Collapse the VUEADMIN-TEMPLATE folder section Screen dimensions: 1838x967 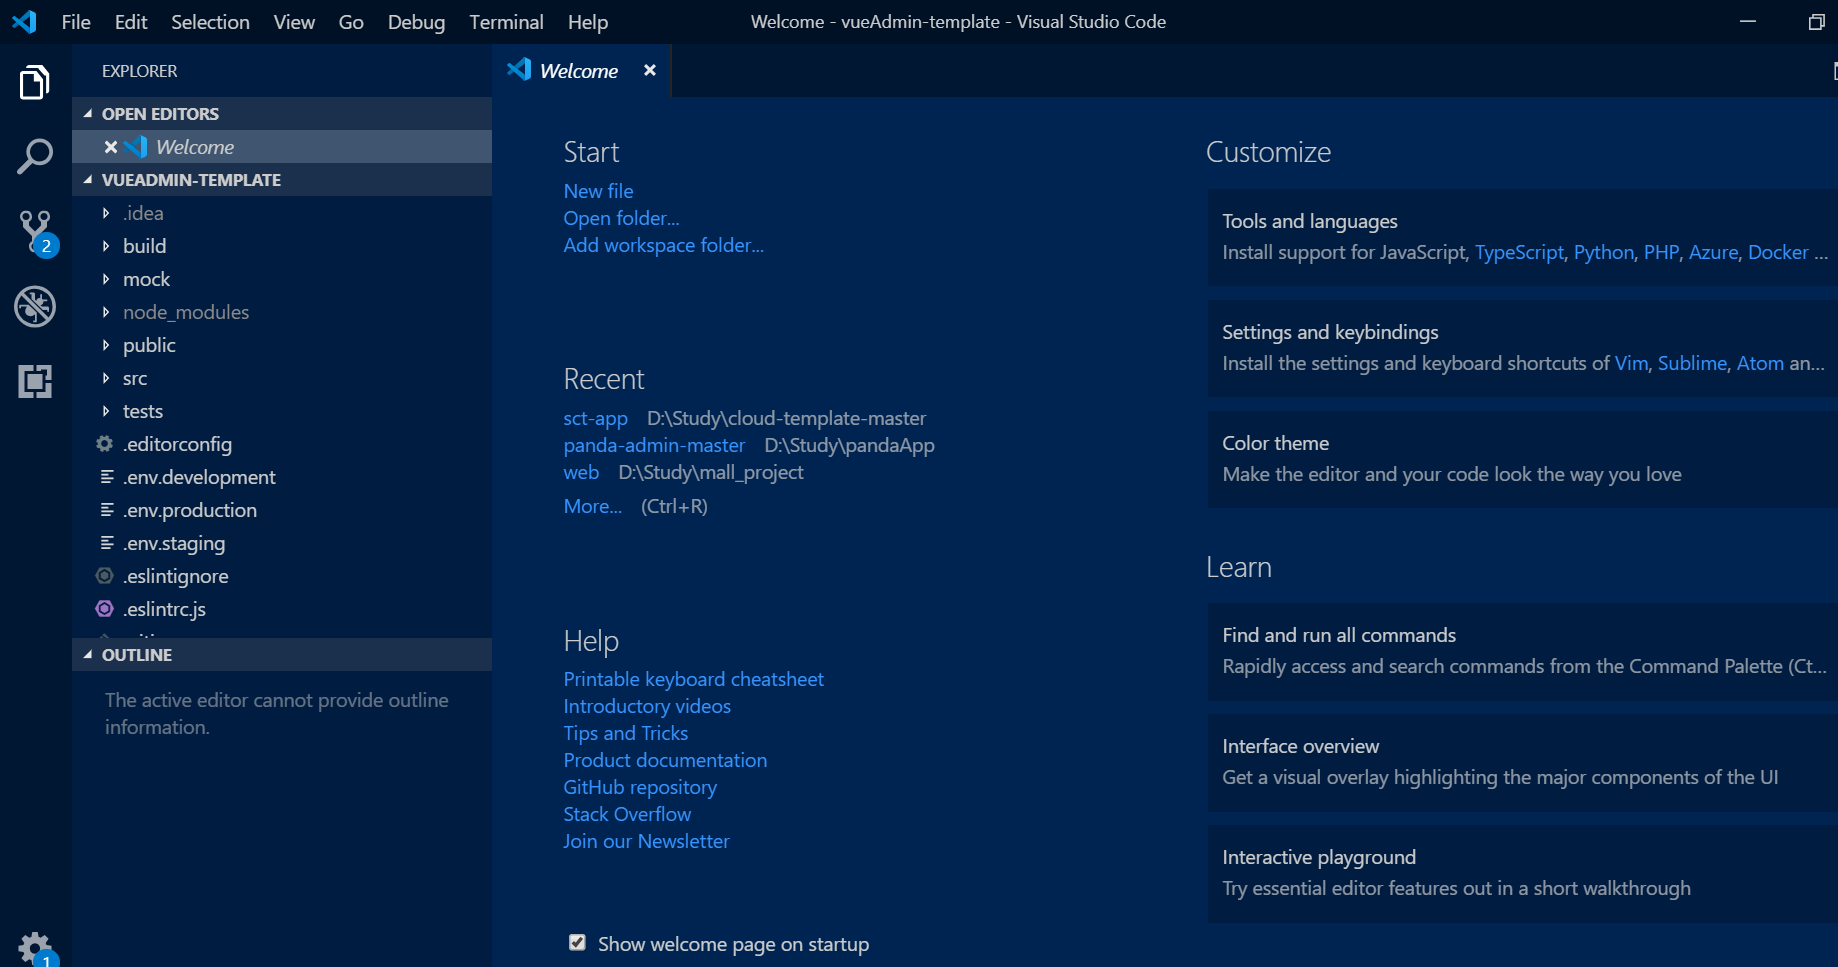point(88,180)
